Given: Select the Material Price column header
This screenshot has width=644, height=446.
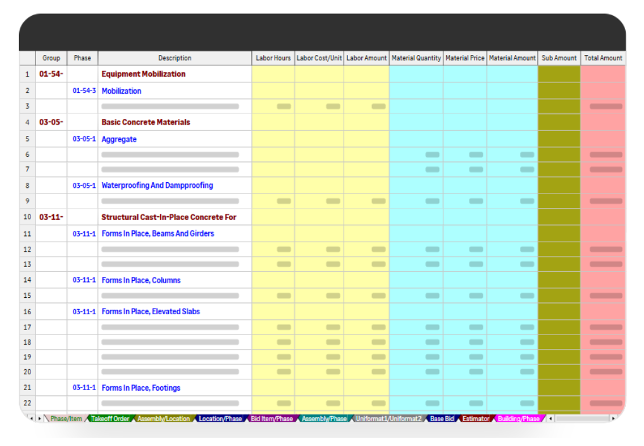Looking at the screenshot, I should coord(465,58).
